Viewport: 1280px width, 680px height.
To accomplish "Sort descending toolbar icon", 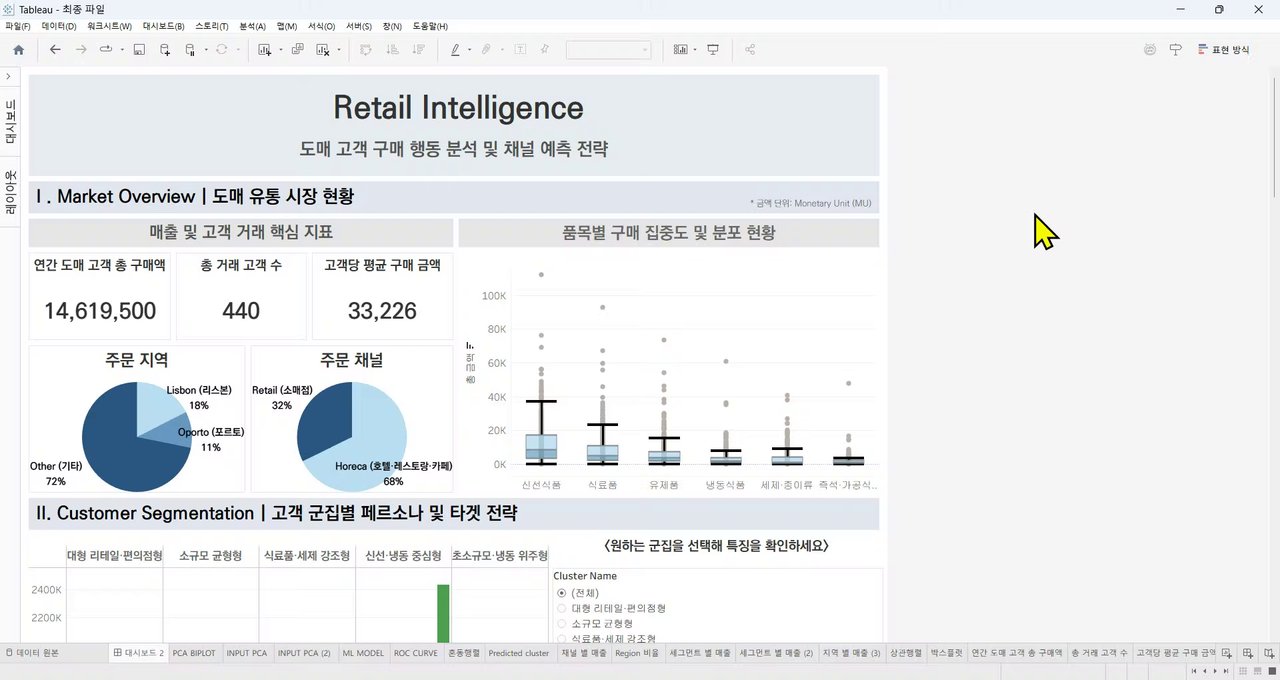I will coord(418,49).
